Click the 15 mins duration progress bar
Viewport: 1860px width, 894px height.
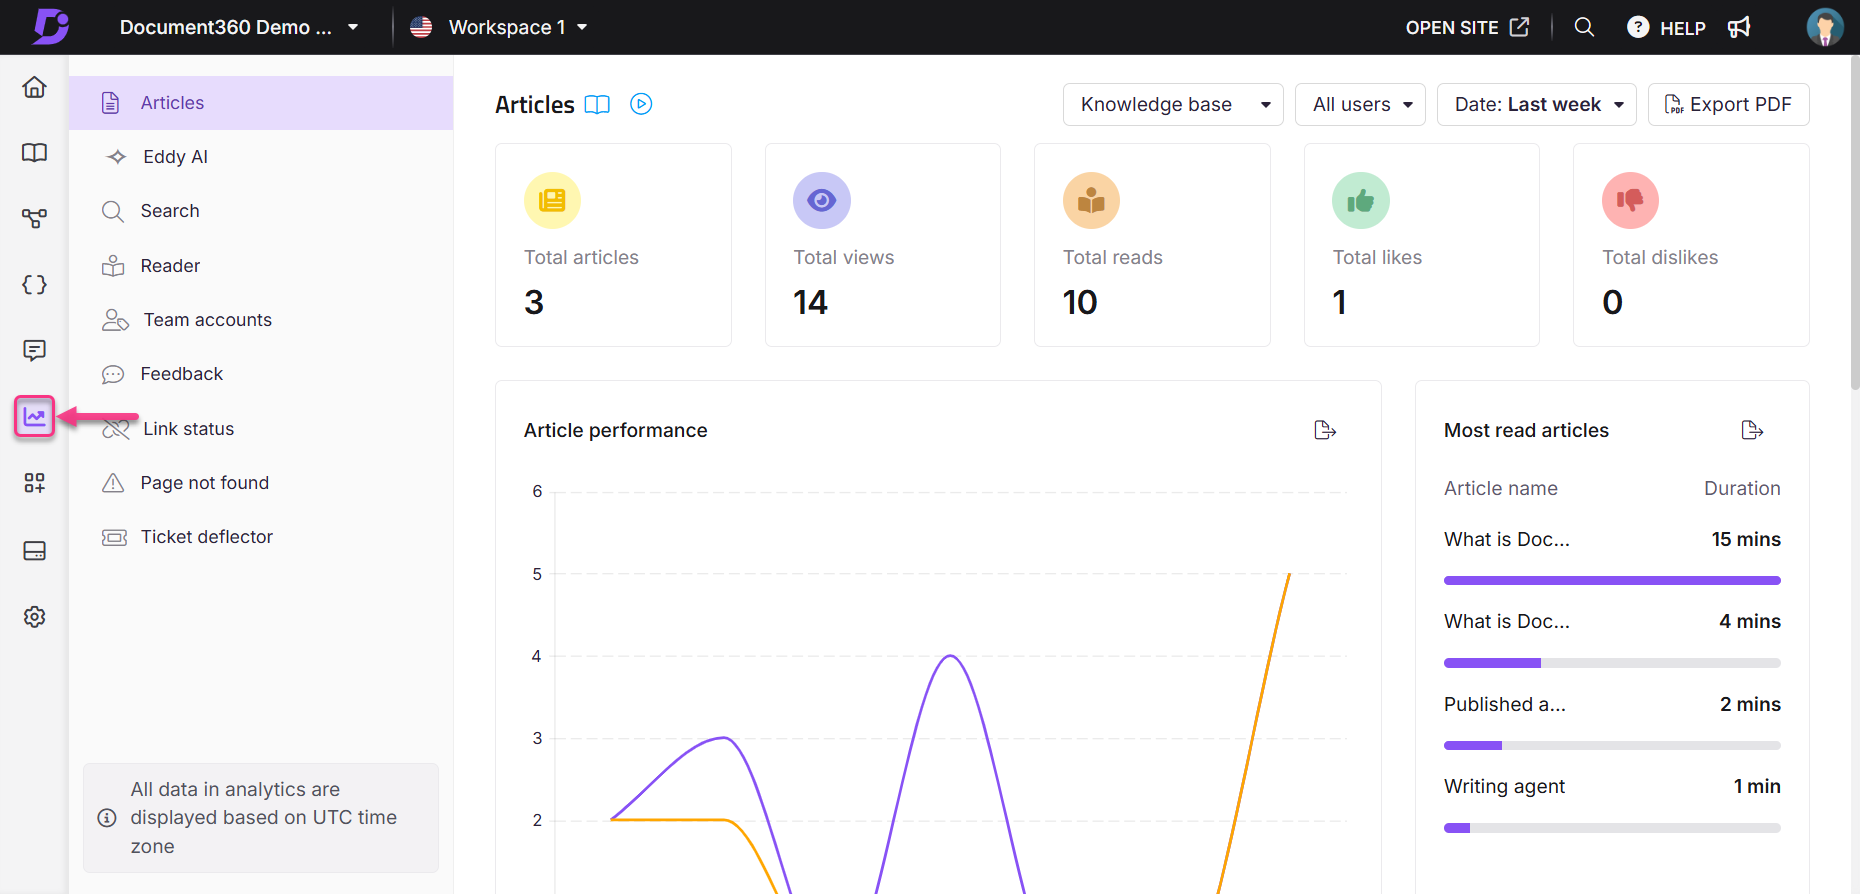click(1612, 580)
